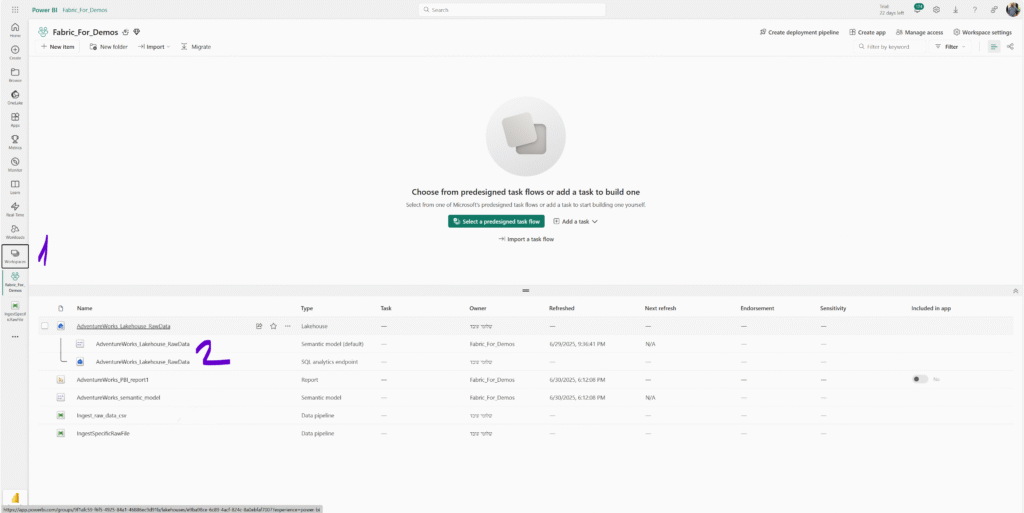Sort by the Owner column header
The width and height of the screenshot is (1024, 513).
click(477, 308)
